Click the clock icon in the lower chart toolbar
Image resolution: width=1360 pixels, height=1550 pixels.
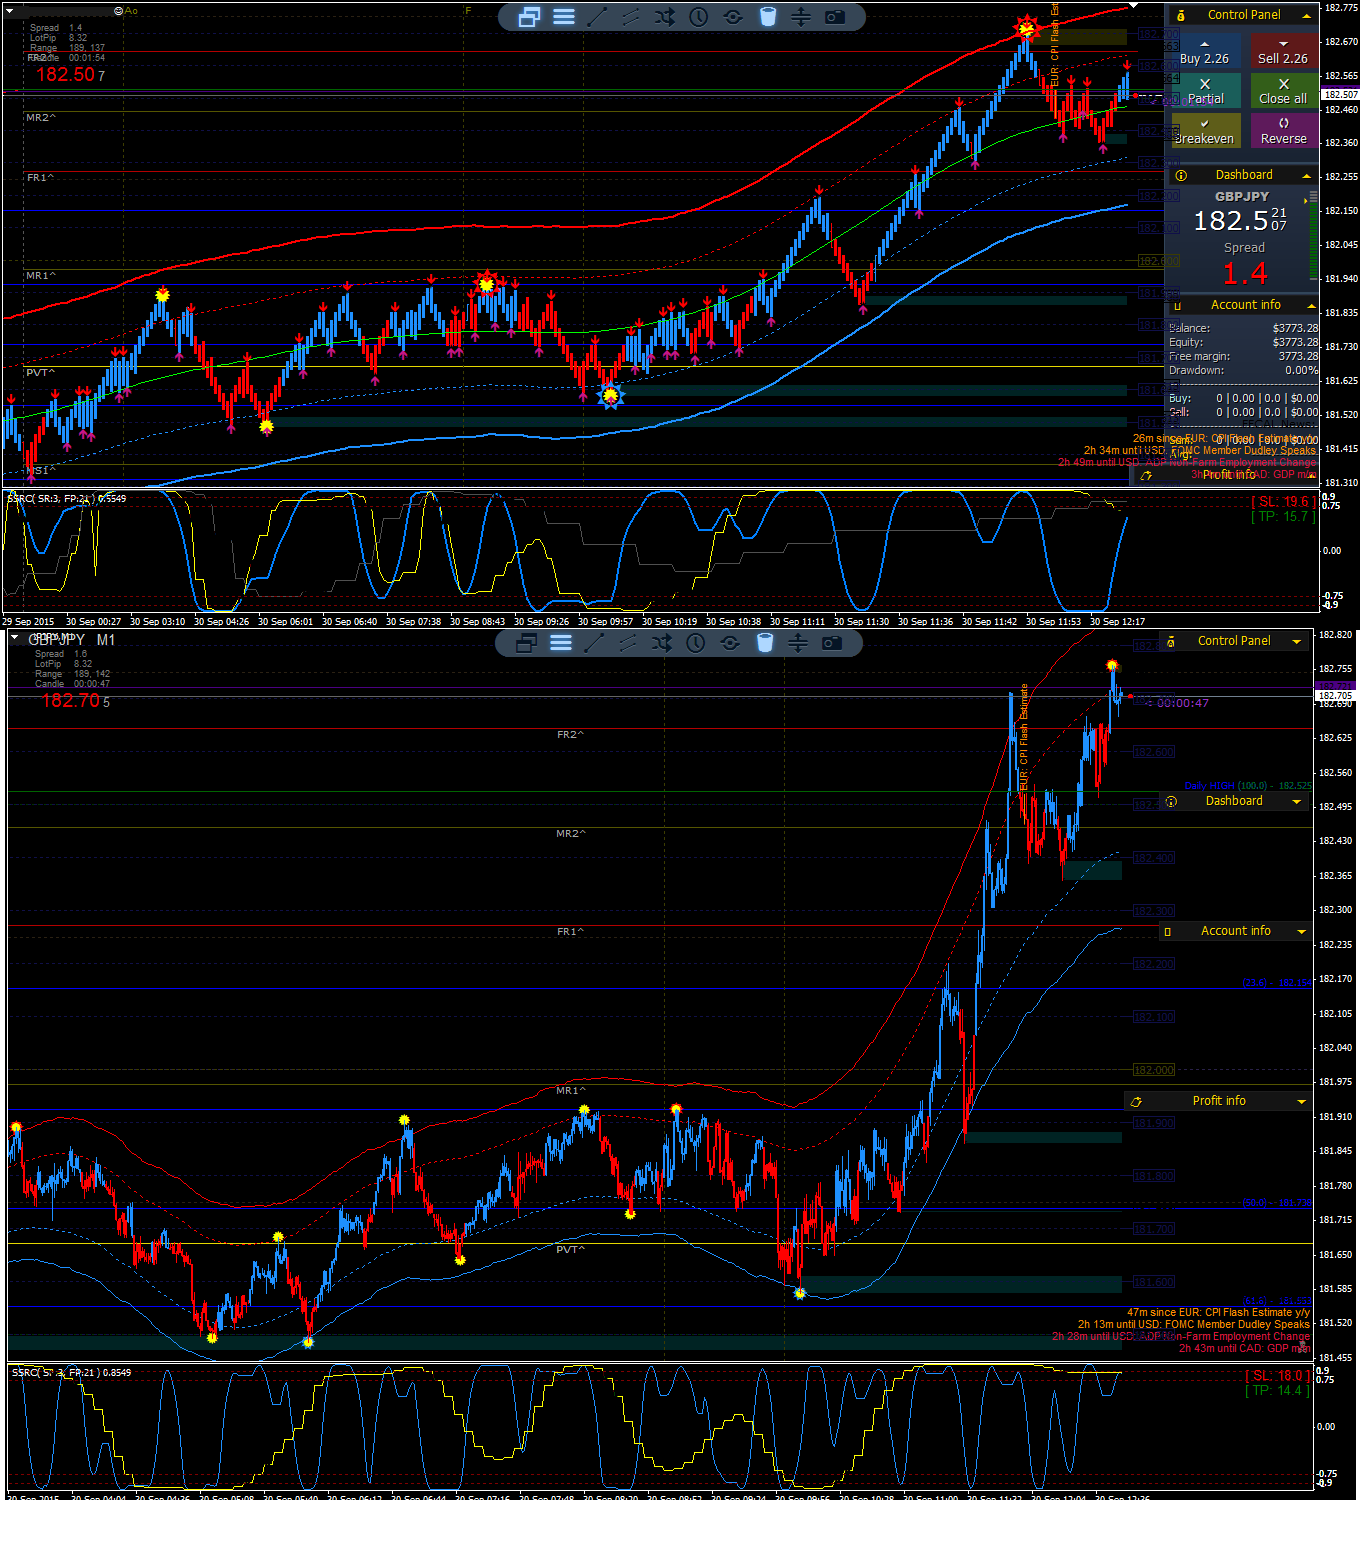(695, 643)
